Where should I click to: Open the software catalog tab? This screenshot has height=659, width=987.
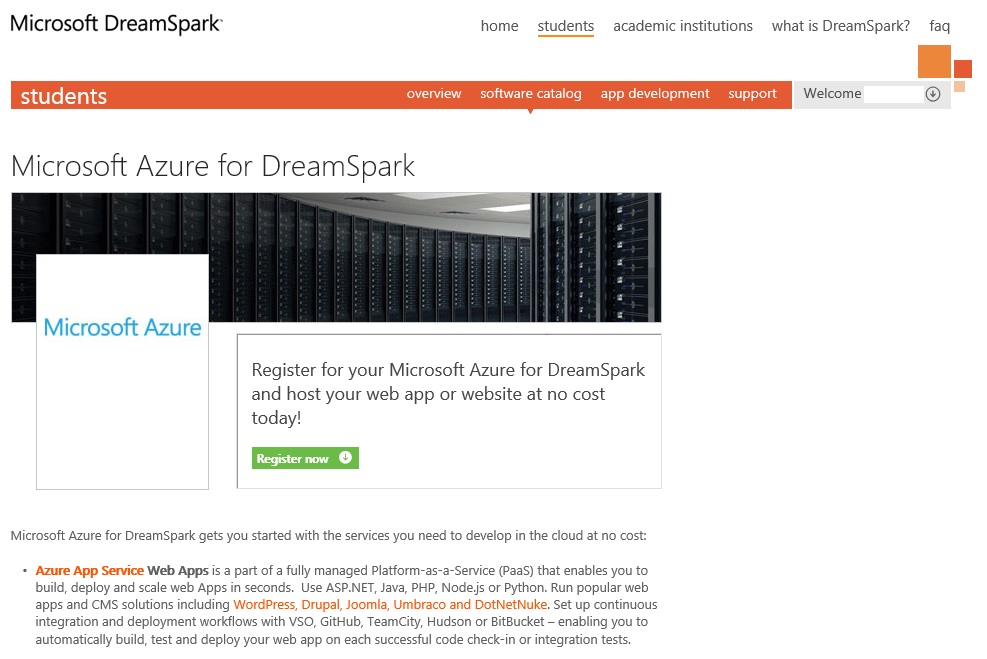(531, 93)
